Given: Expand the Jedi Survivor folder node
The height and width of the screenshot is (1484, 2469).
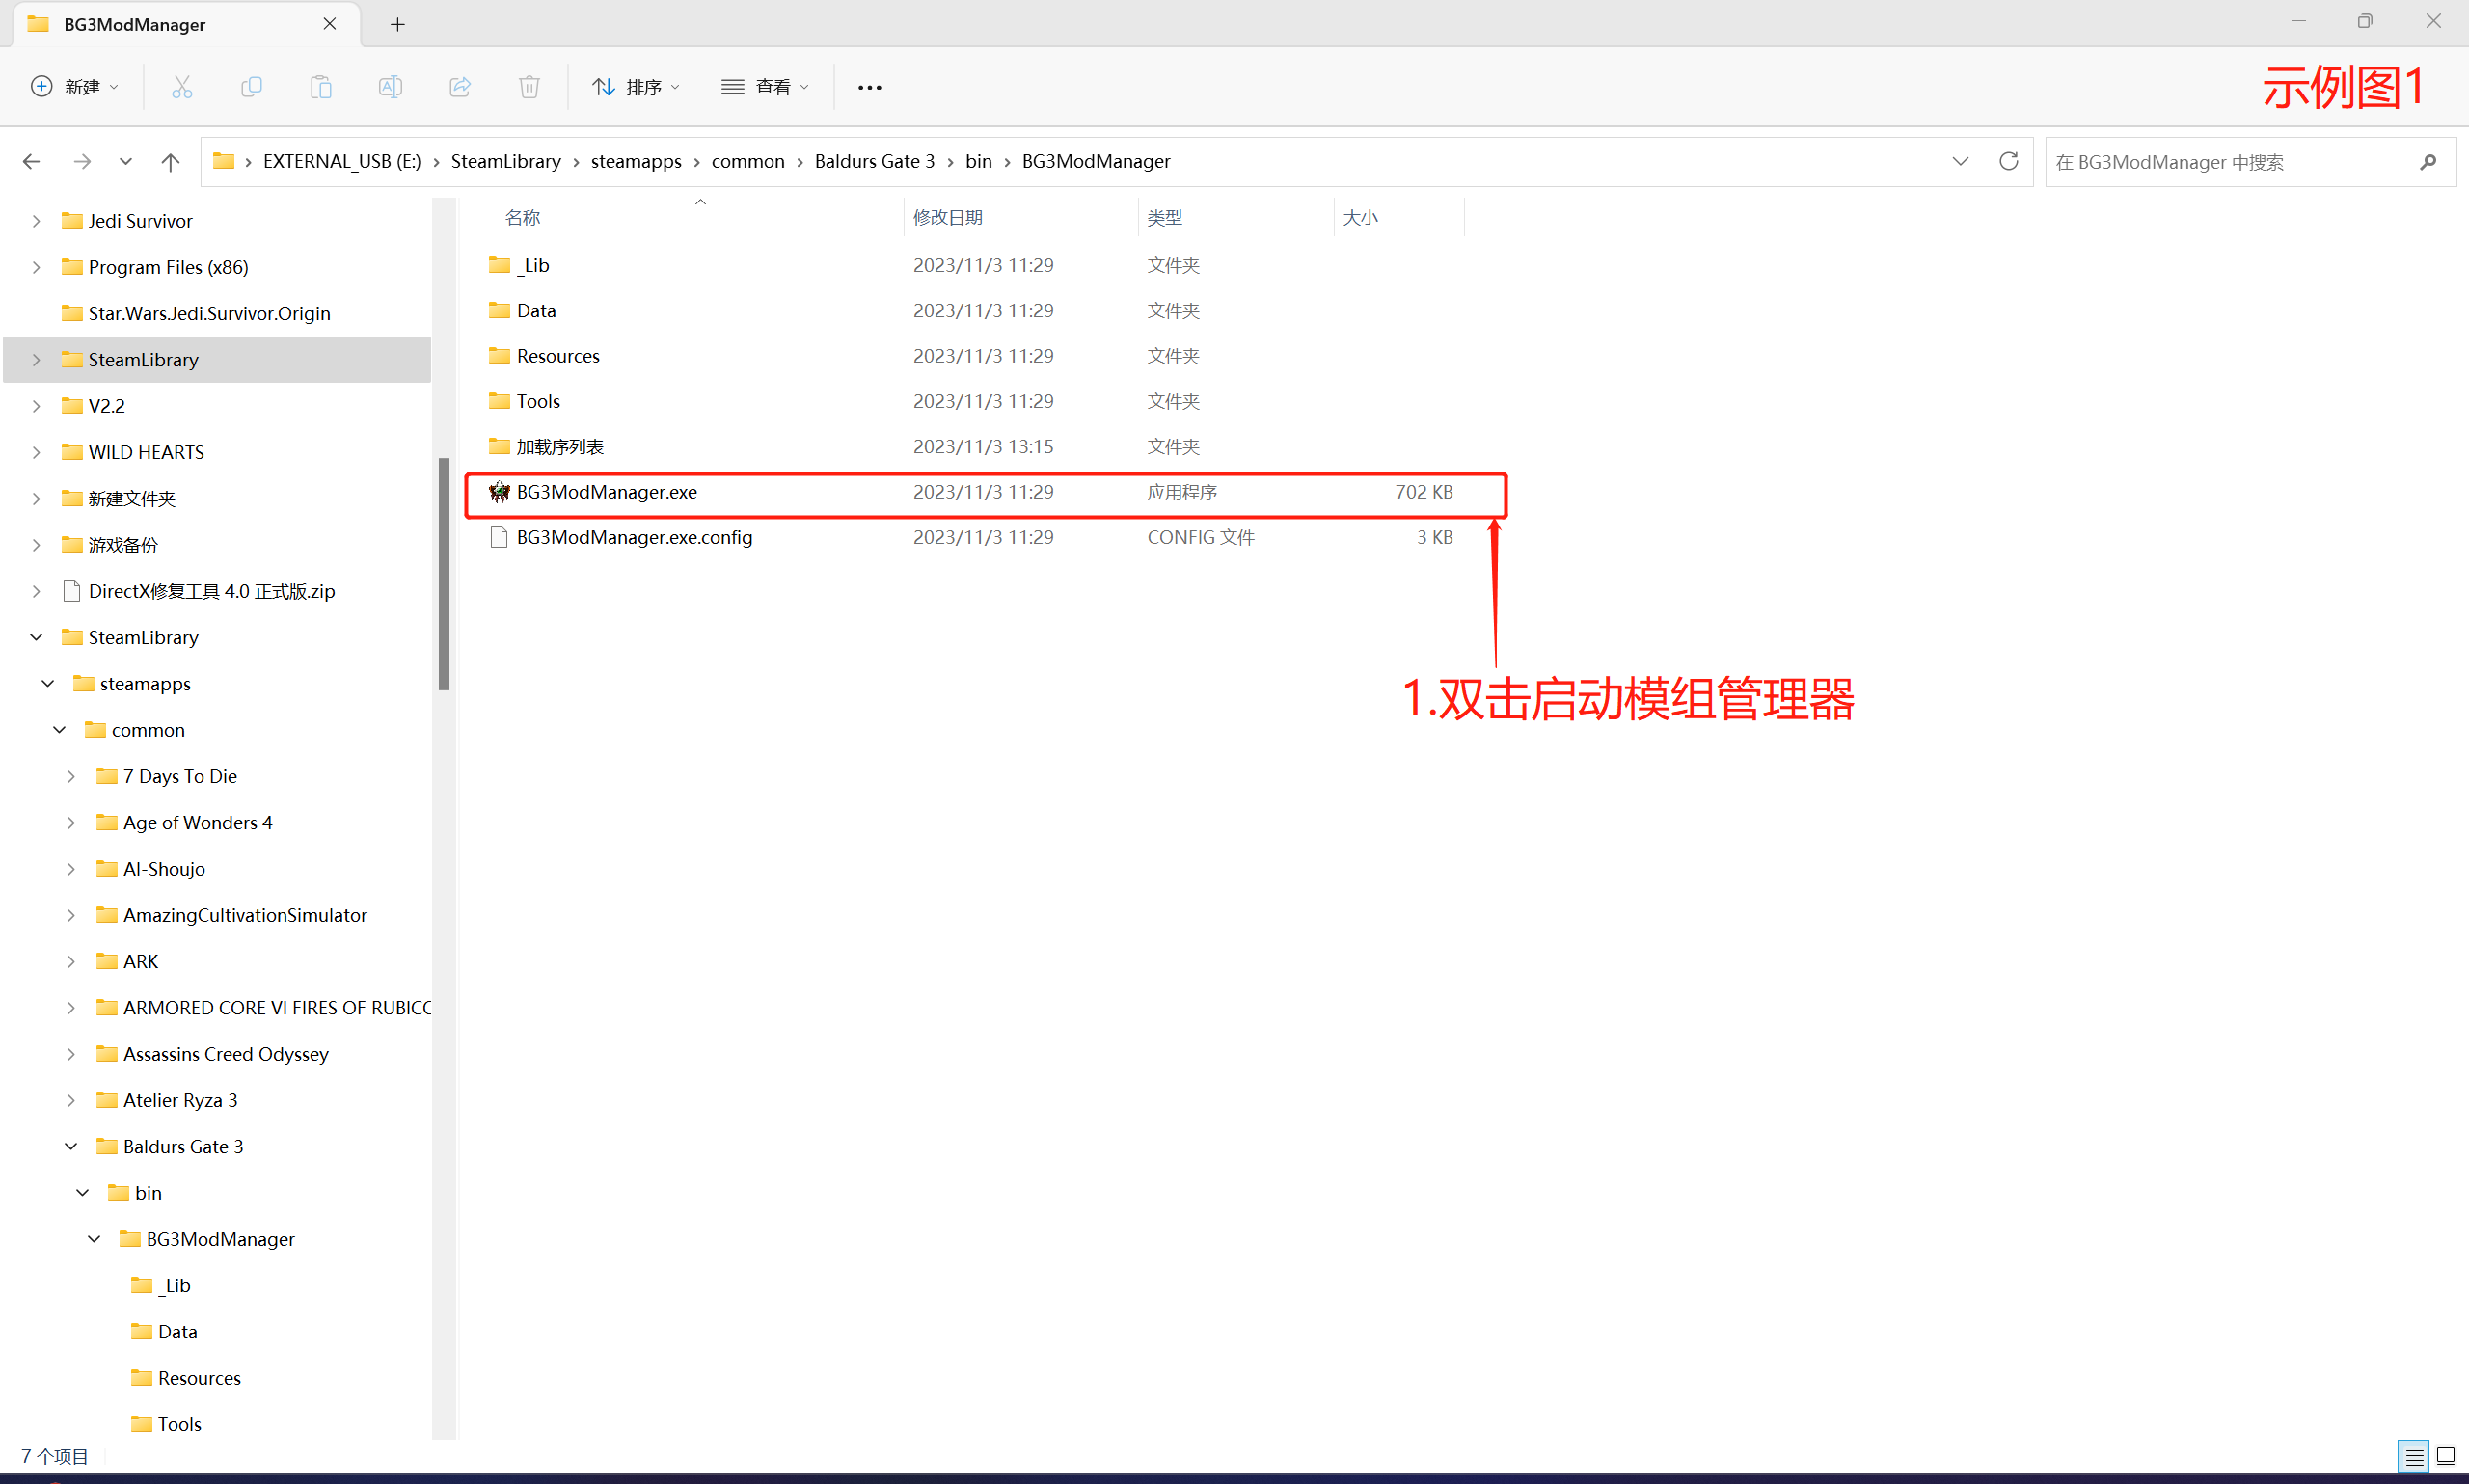Looking at the screenshot, I should tap(36, 221).
